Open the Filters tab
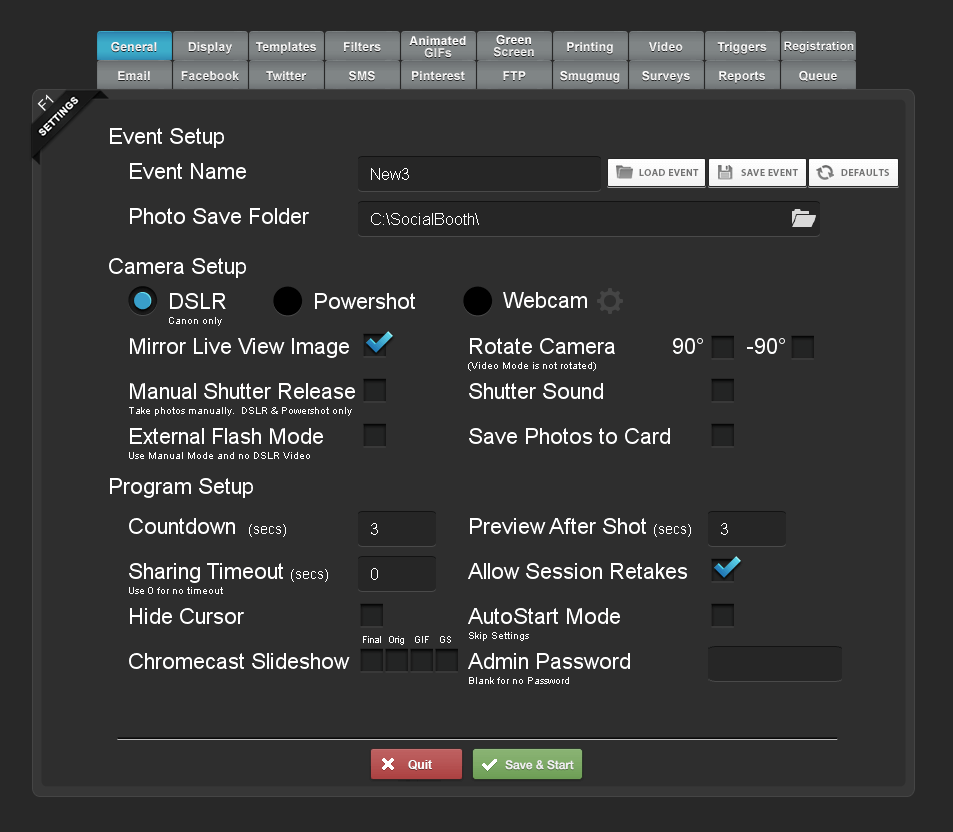 click(362, 46)
